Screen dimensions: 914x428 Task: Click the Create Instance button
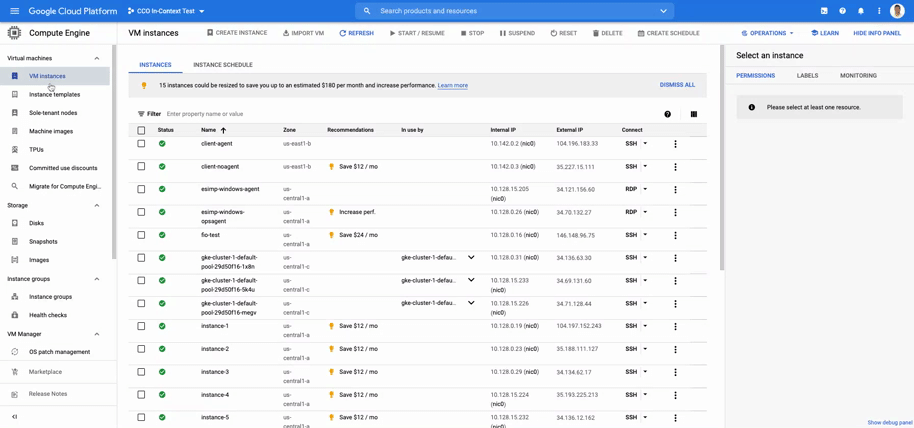pyautogui.click(x=237, y=33)
